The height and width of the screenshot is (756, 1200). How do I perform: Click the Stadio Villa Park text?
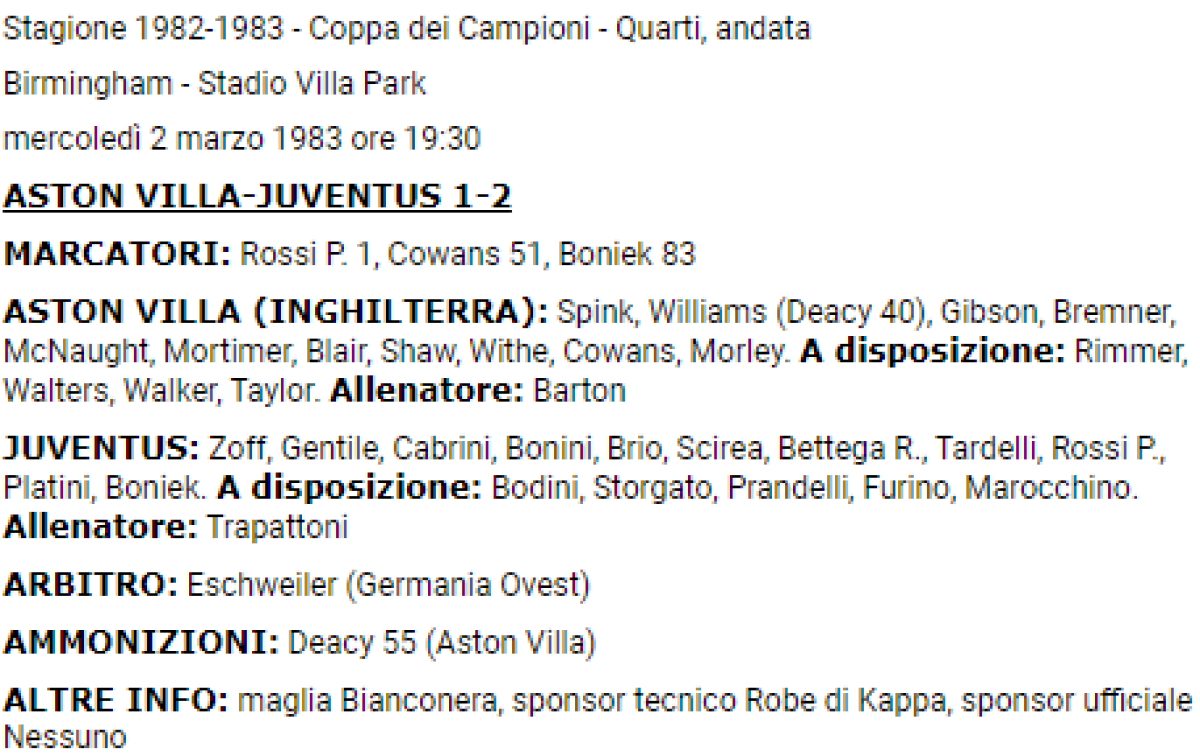(x=312, y=84)
